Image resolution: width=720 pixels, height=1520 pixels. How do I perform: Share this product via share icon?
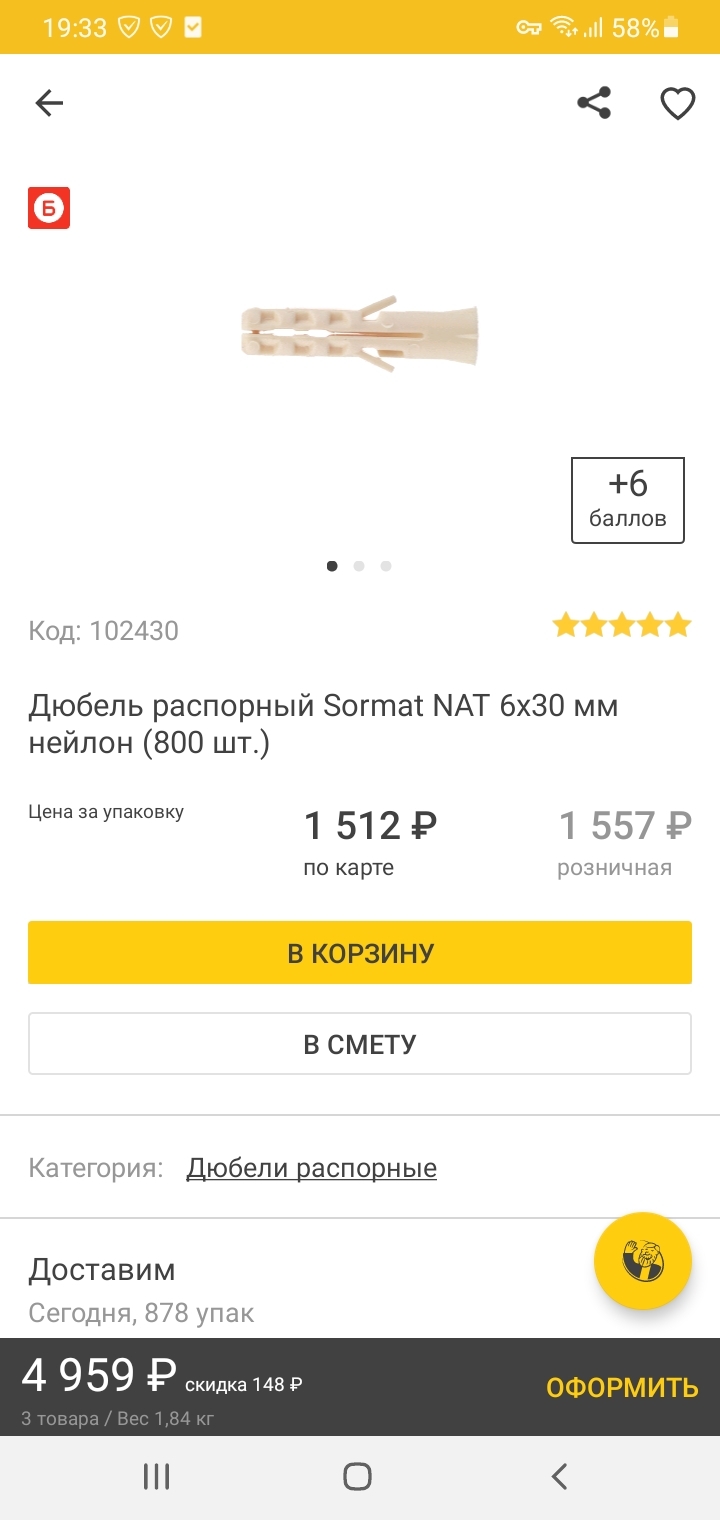coord(594,103)
